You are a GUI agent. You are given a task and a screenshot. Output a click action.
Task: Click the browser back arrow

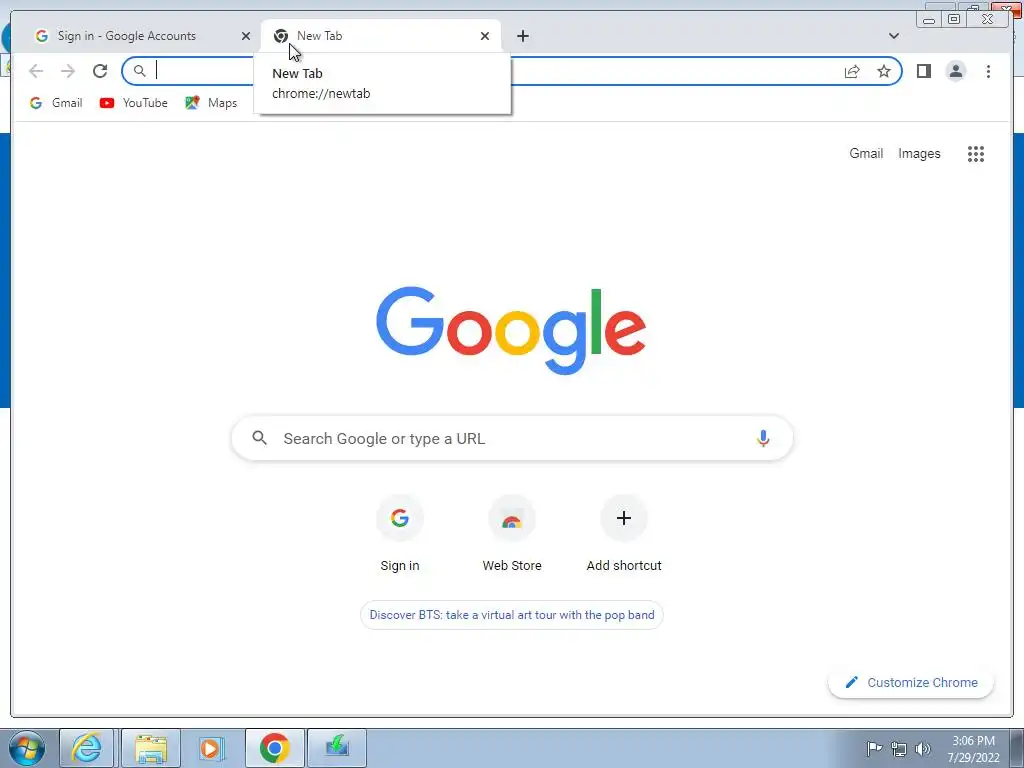click(x=36, y=71)
